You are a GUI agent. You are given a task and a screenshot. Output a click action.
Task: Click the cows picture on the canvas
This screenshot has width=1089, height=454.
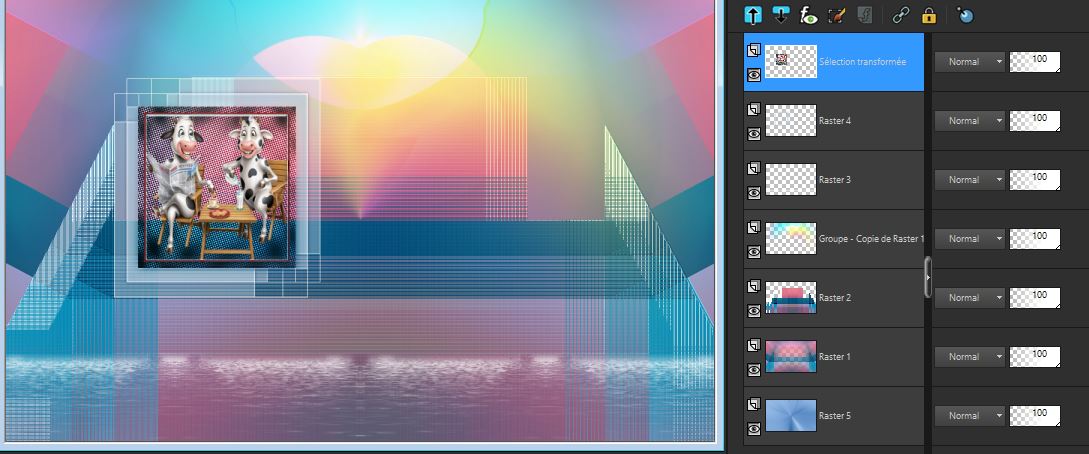(x=217, y=187)
